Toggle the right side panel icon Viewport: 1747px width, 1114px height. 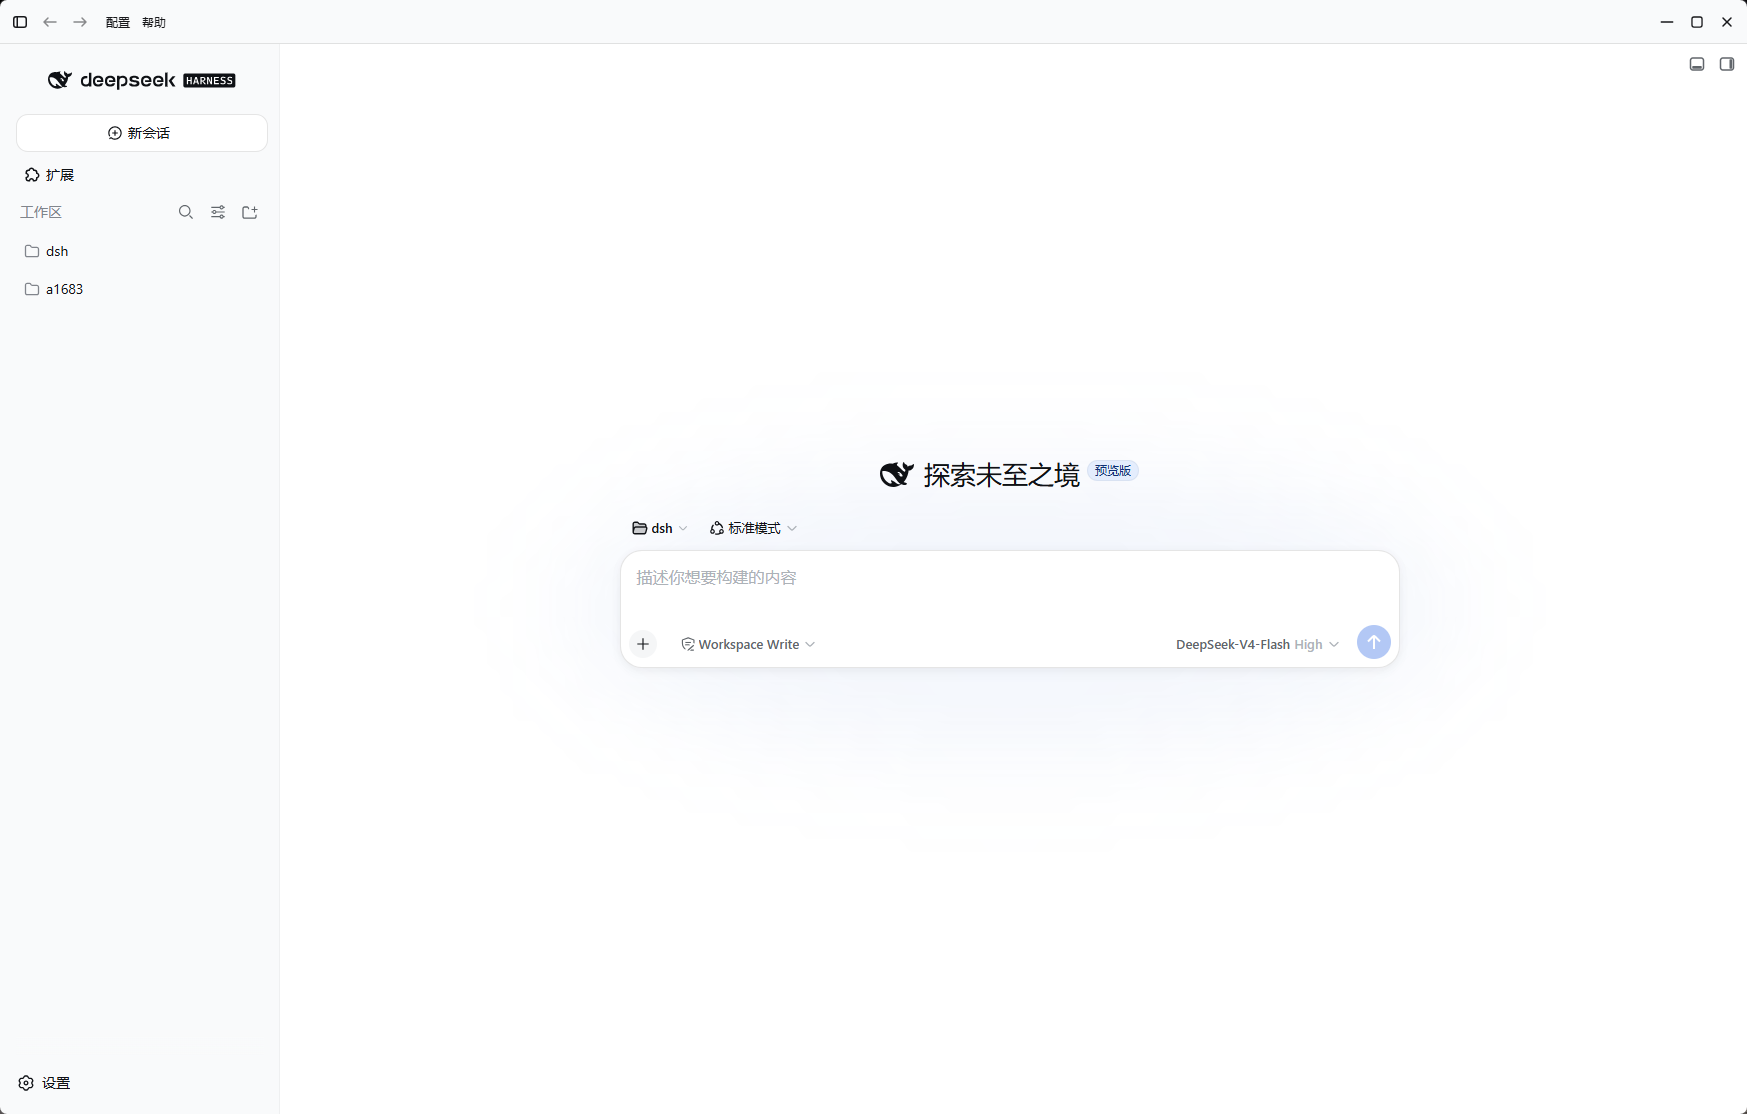pos(1727,64)
